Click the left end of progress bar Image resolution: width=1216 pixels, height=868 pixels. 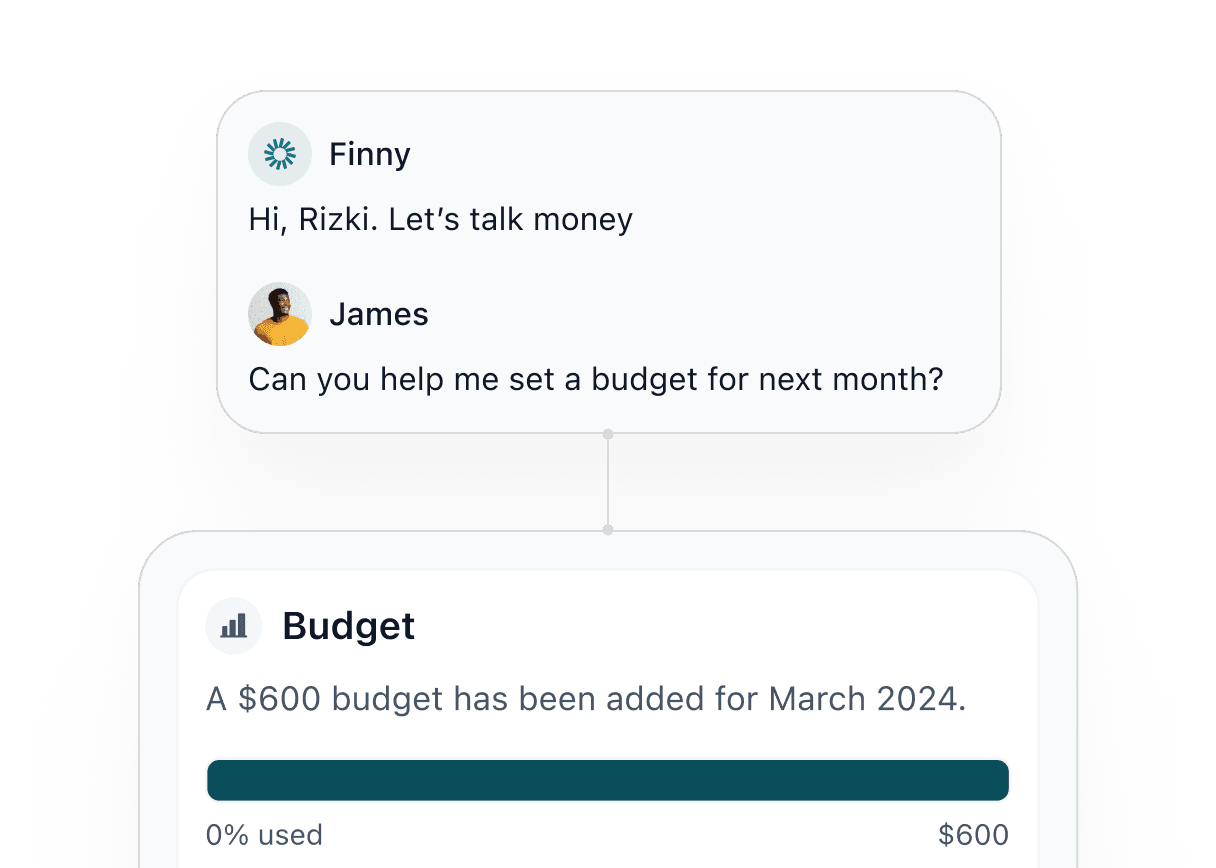tap(215, 780)
